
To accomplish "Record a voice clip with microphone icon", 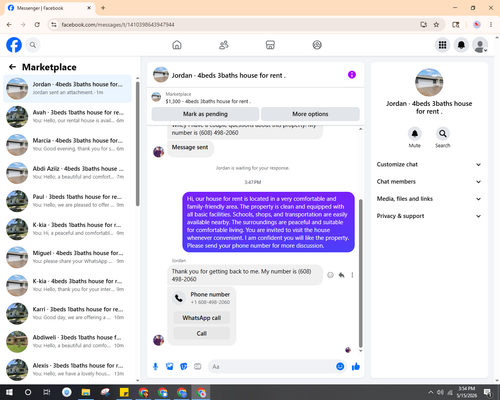I will point(155,367).
